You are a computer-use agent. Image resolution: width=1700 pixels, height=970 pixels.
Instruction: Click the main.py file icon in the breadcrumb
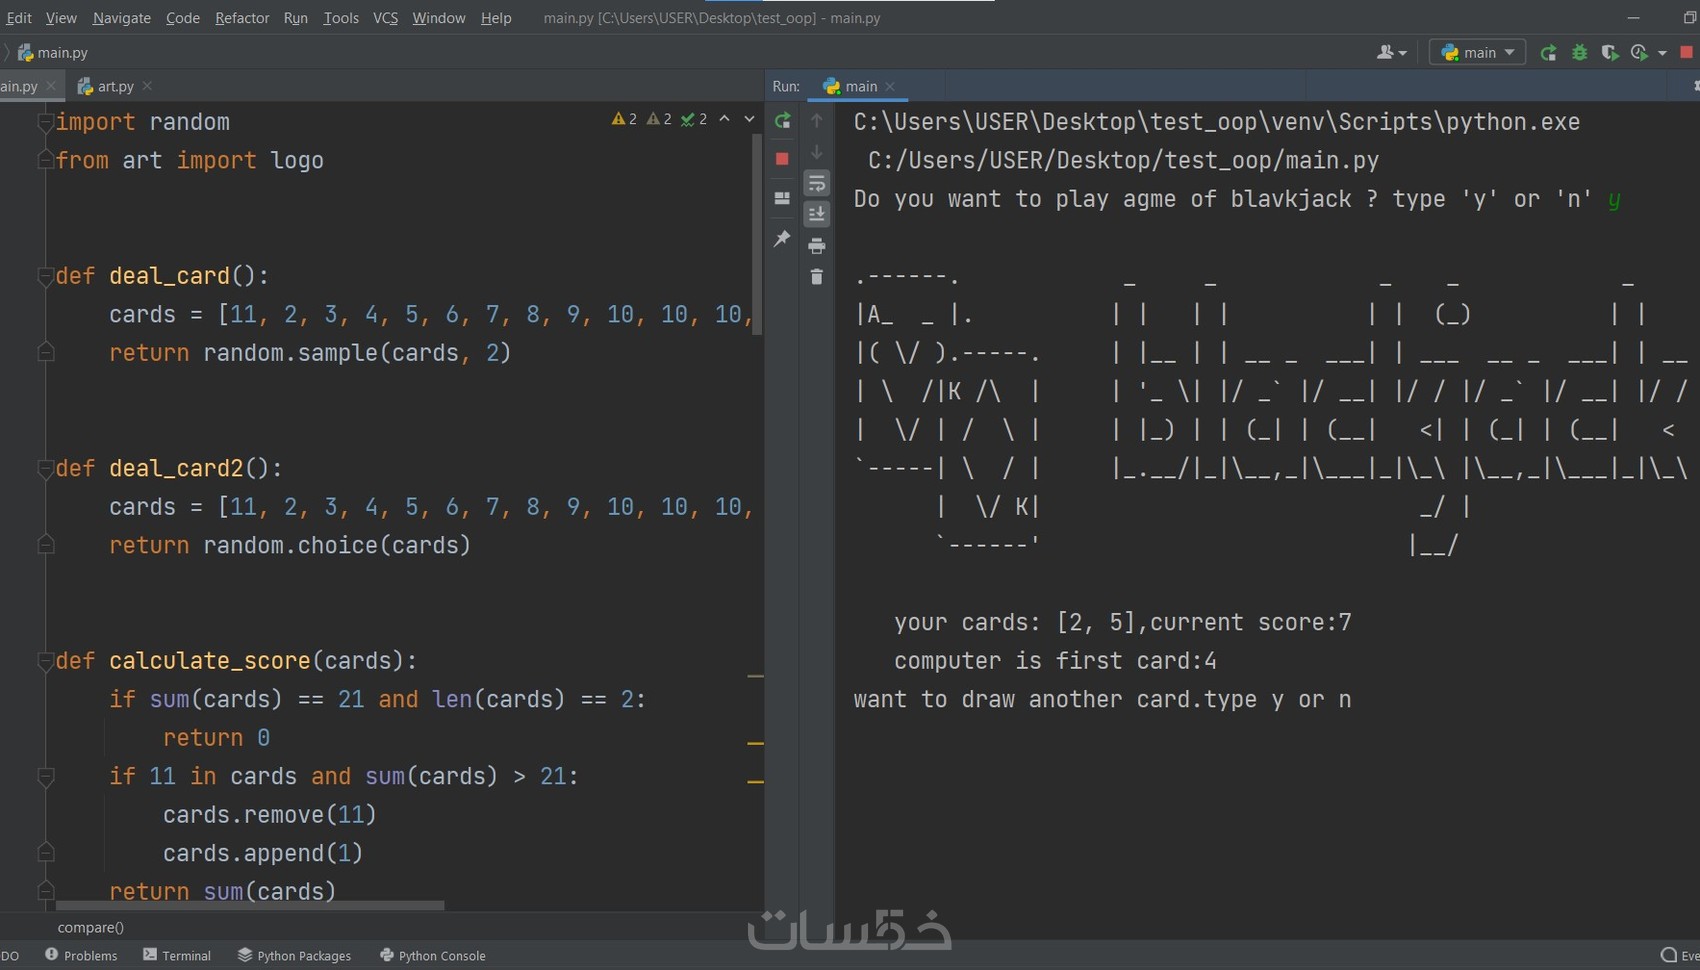(x=26, y=53)
